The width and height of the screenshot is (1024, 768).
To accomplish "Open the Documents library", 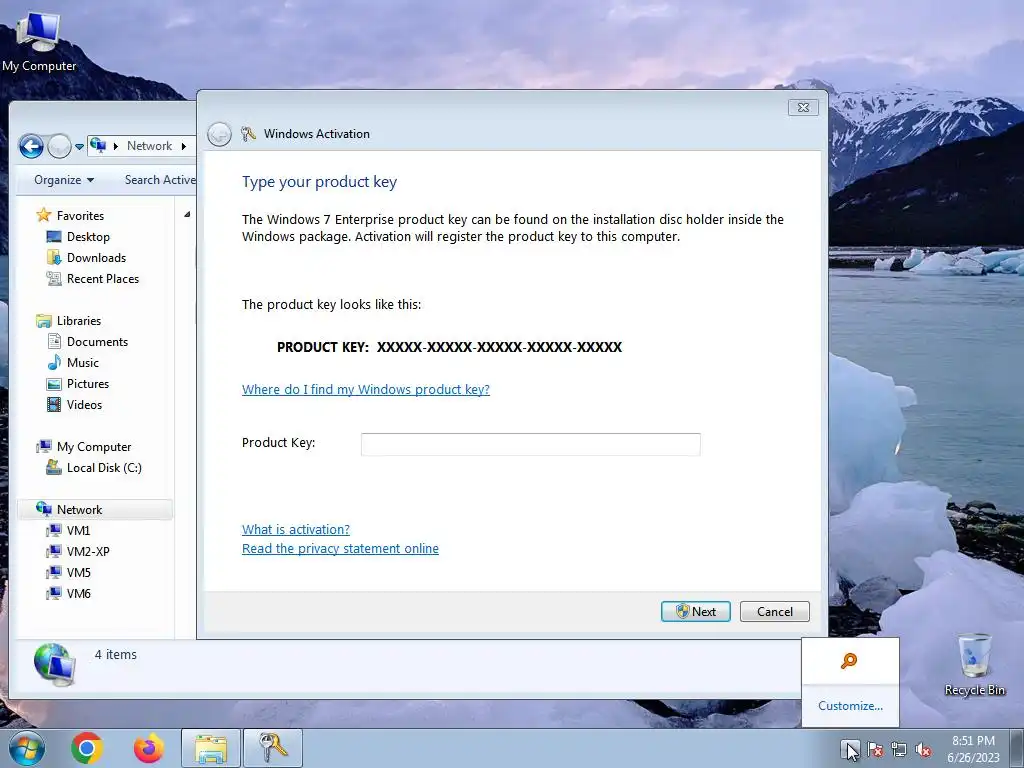I will pyautogui.click(x=97, y=342).
